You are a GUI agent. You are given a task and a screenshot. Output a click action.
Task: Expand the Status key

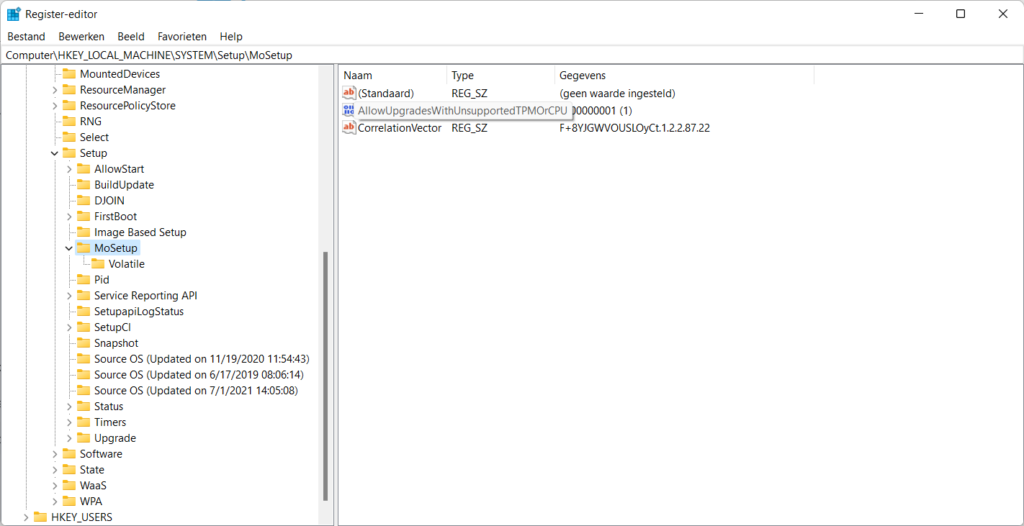(69, 406)
